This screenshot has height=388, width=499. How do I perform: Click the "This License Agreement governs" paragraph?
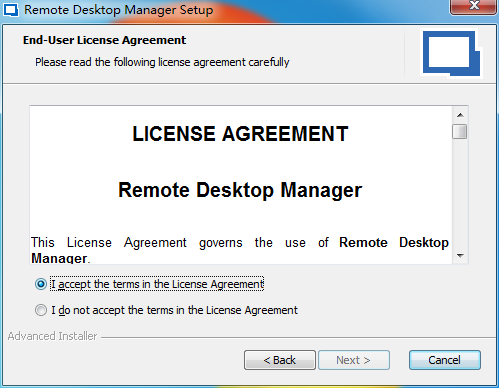tap(240, 250)
